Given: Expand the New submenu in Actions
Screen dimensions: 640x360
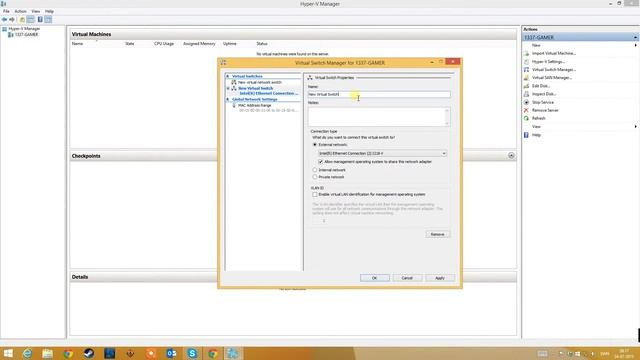Looking at the screenshot, I should click(x=635, y=45).
